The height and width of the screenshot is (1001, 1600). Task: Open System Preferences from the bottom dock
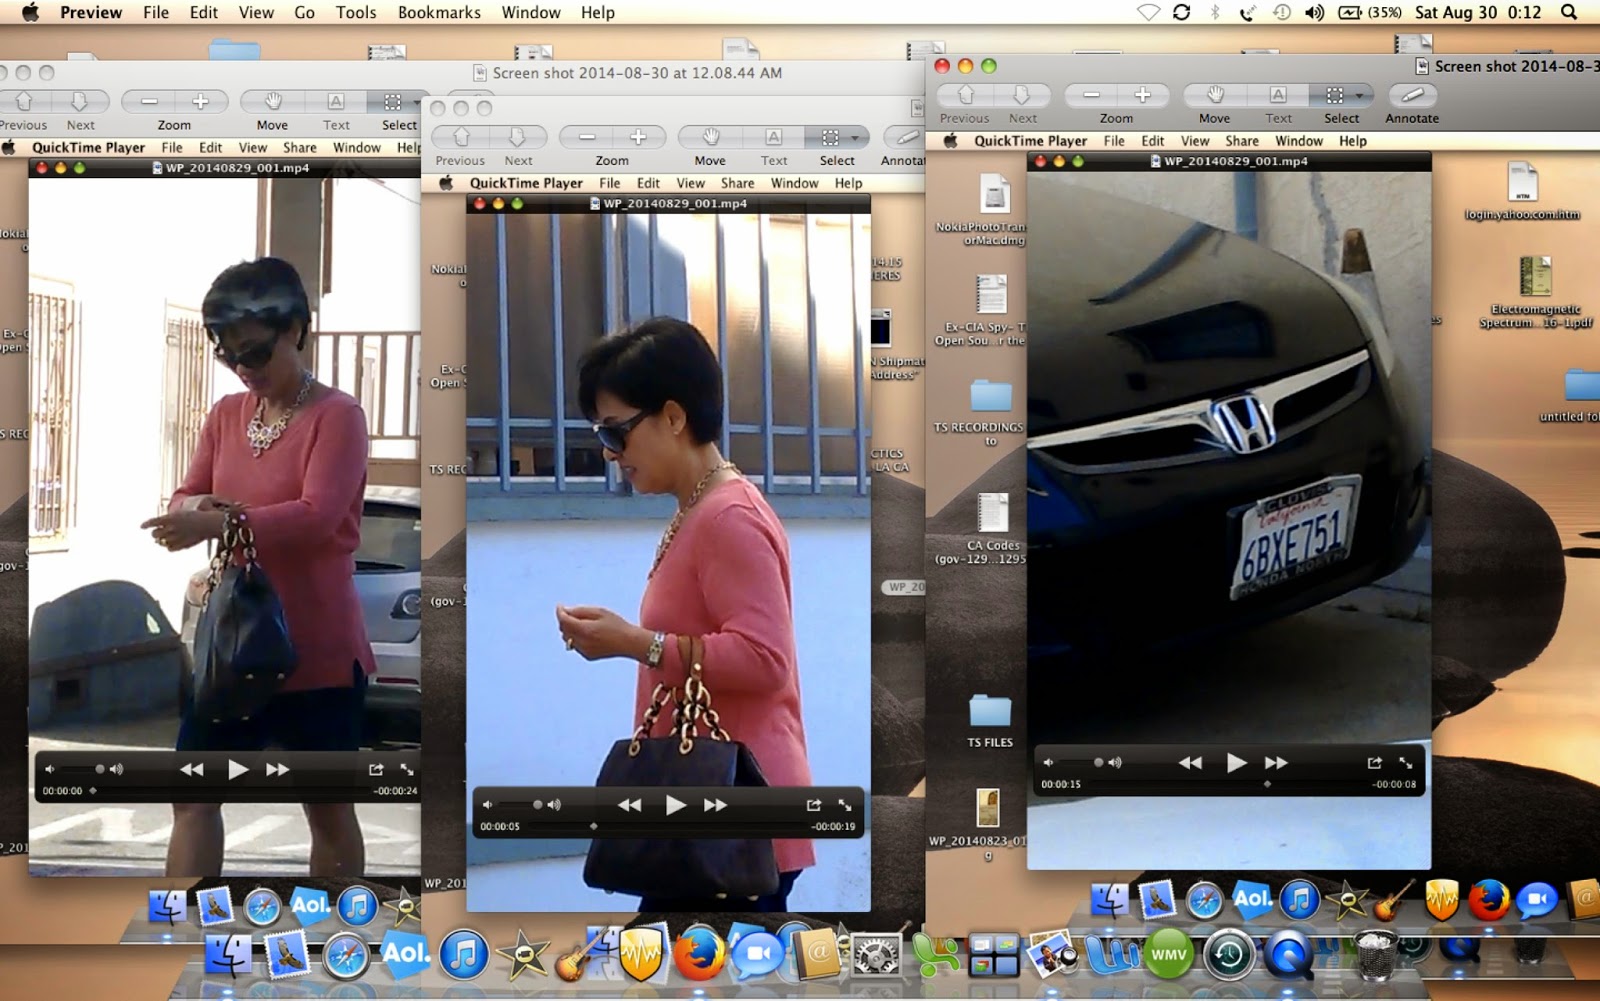coord(877,957)
